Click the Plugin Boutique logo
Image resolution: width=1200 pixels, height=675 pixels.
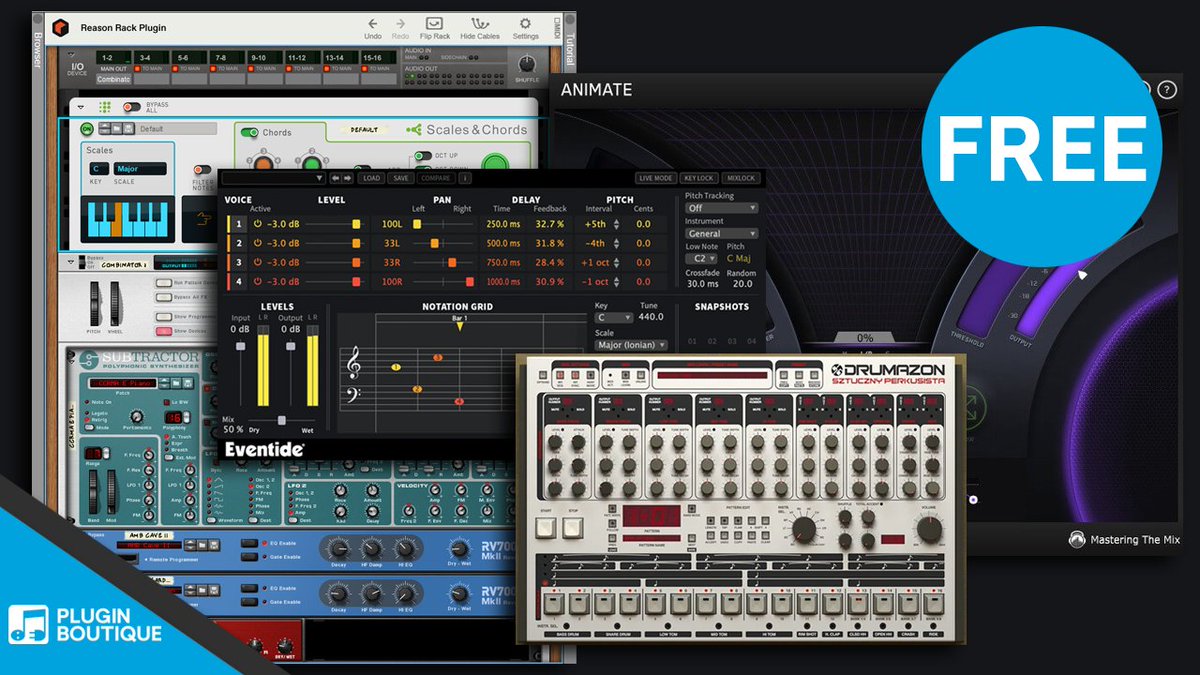(85, 623)
